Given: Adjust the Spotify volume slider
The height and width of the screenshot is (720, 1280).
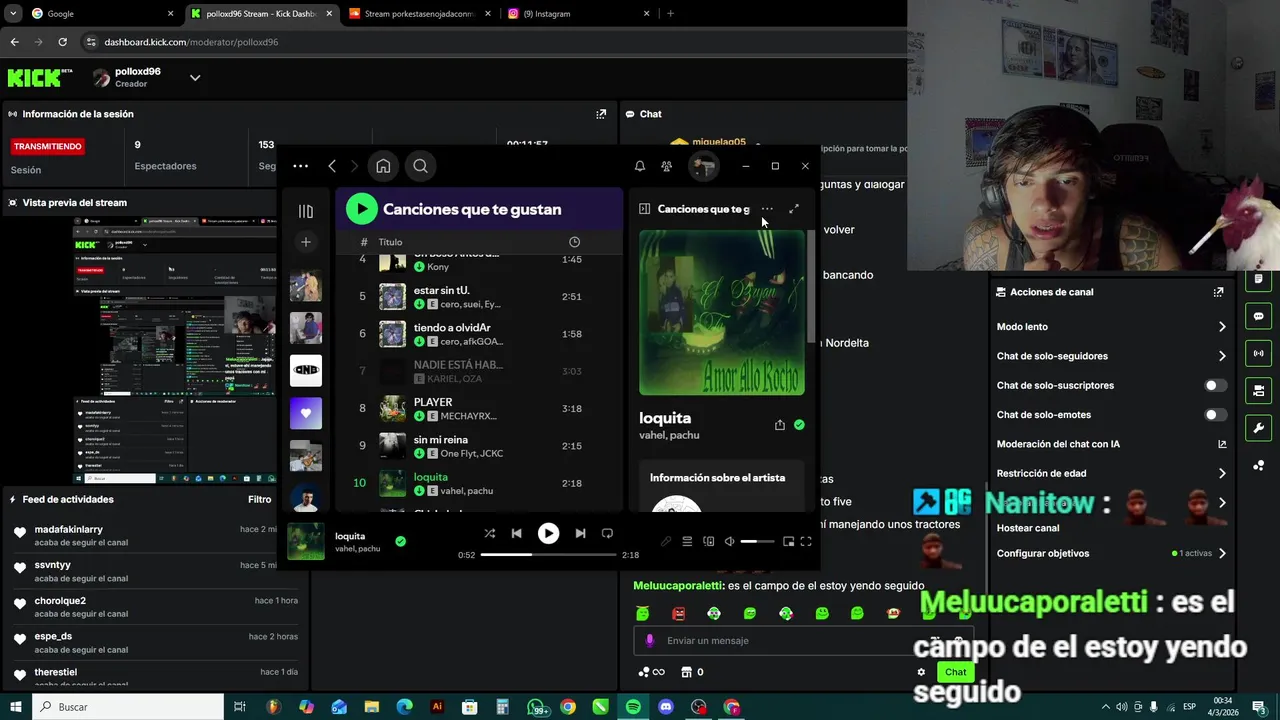Looking at the screenshot, I should tap(757, 542).
